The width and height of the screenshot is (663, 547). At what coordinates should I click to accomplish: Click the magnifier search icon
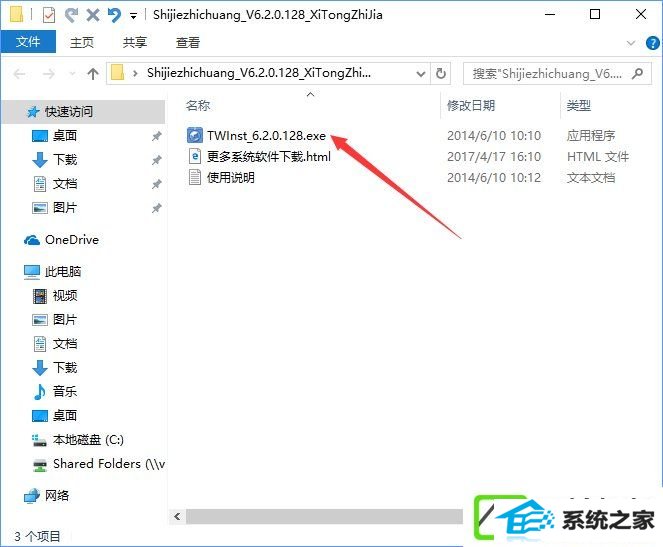[x=638, y=74]
